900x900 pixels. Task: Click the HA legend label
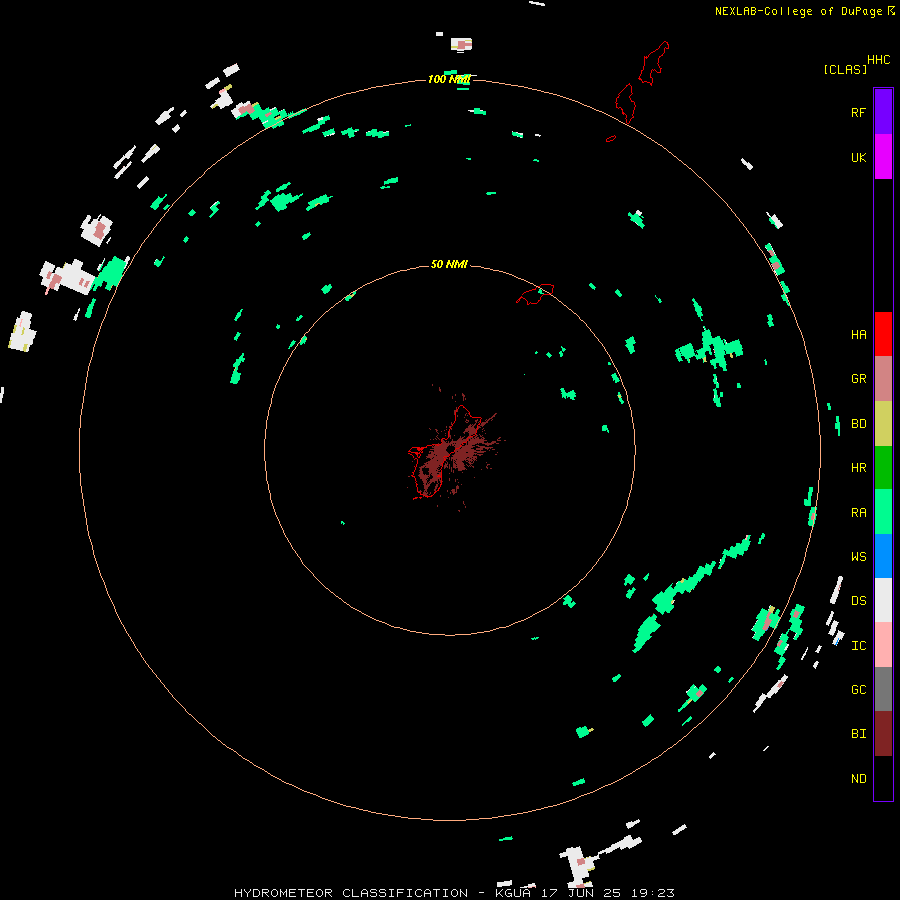click(x=858, y=334)
